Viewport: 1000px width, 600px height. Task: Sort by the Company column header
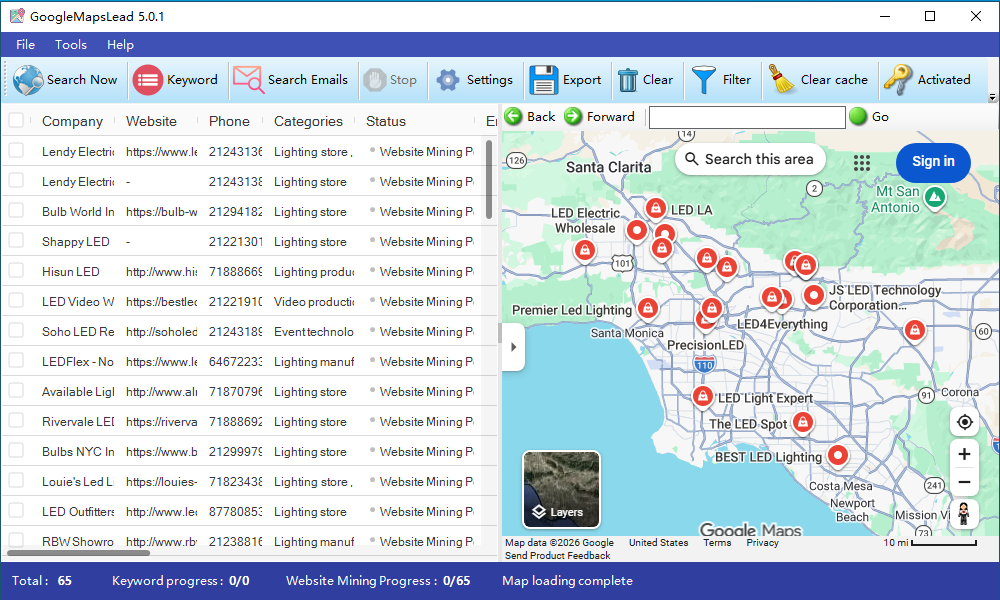point(72,121)
